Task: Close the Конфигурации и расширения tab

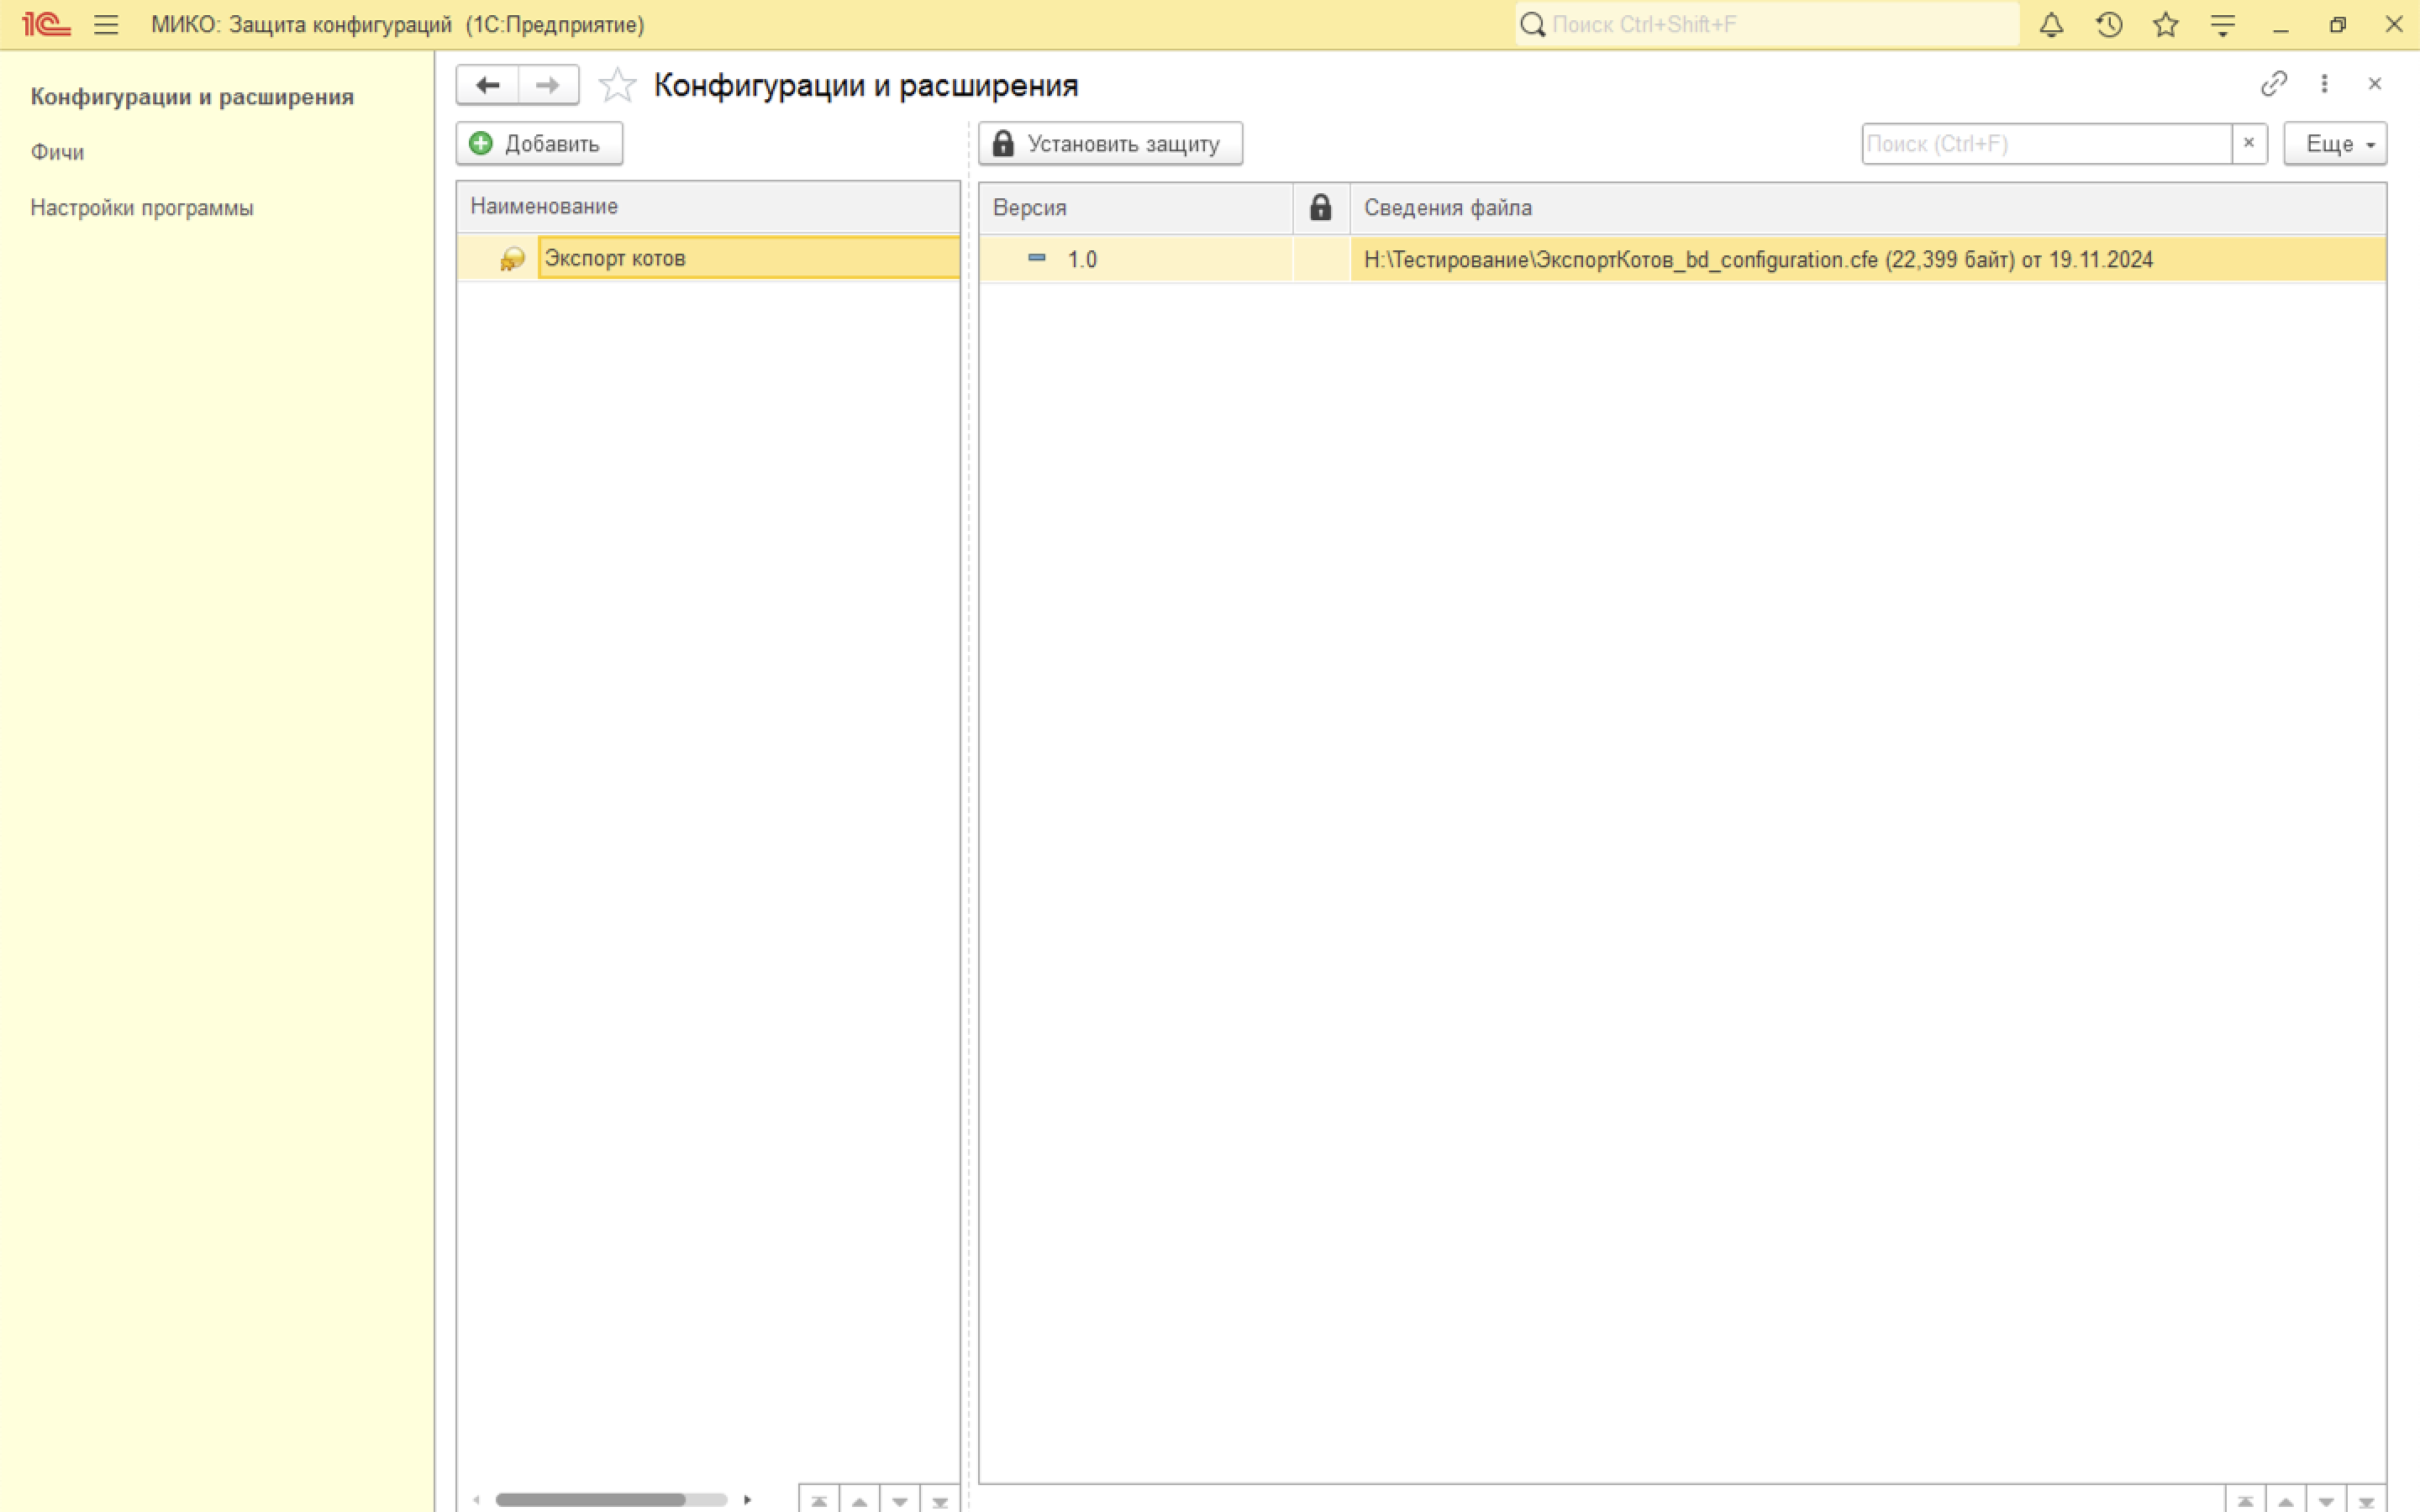Action: pyautogui.click(x=2375, y=84)
